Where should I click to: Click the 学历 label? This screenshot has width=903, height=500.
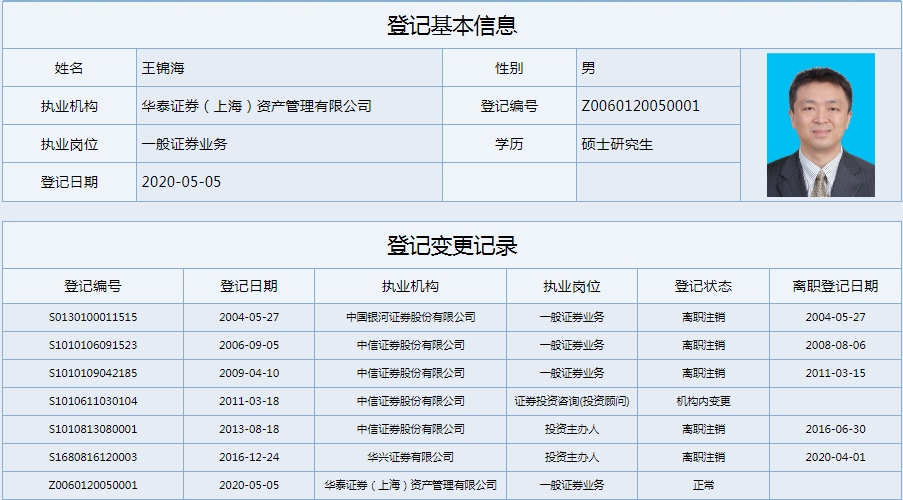click(x=509, y=144)
